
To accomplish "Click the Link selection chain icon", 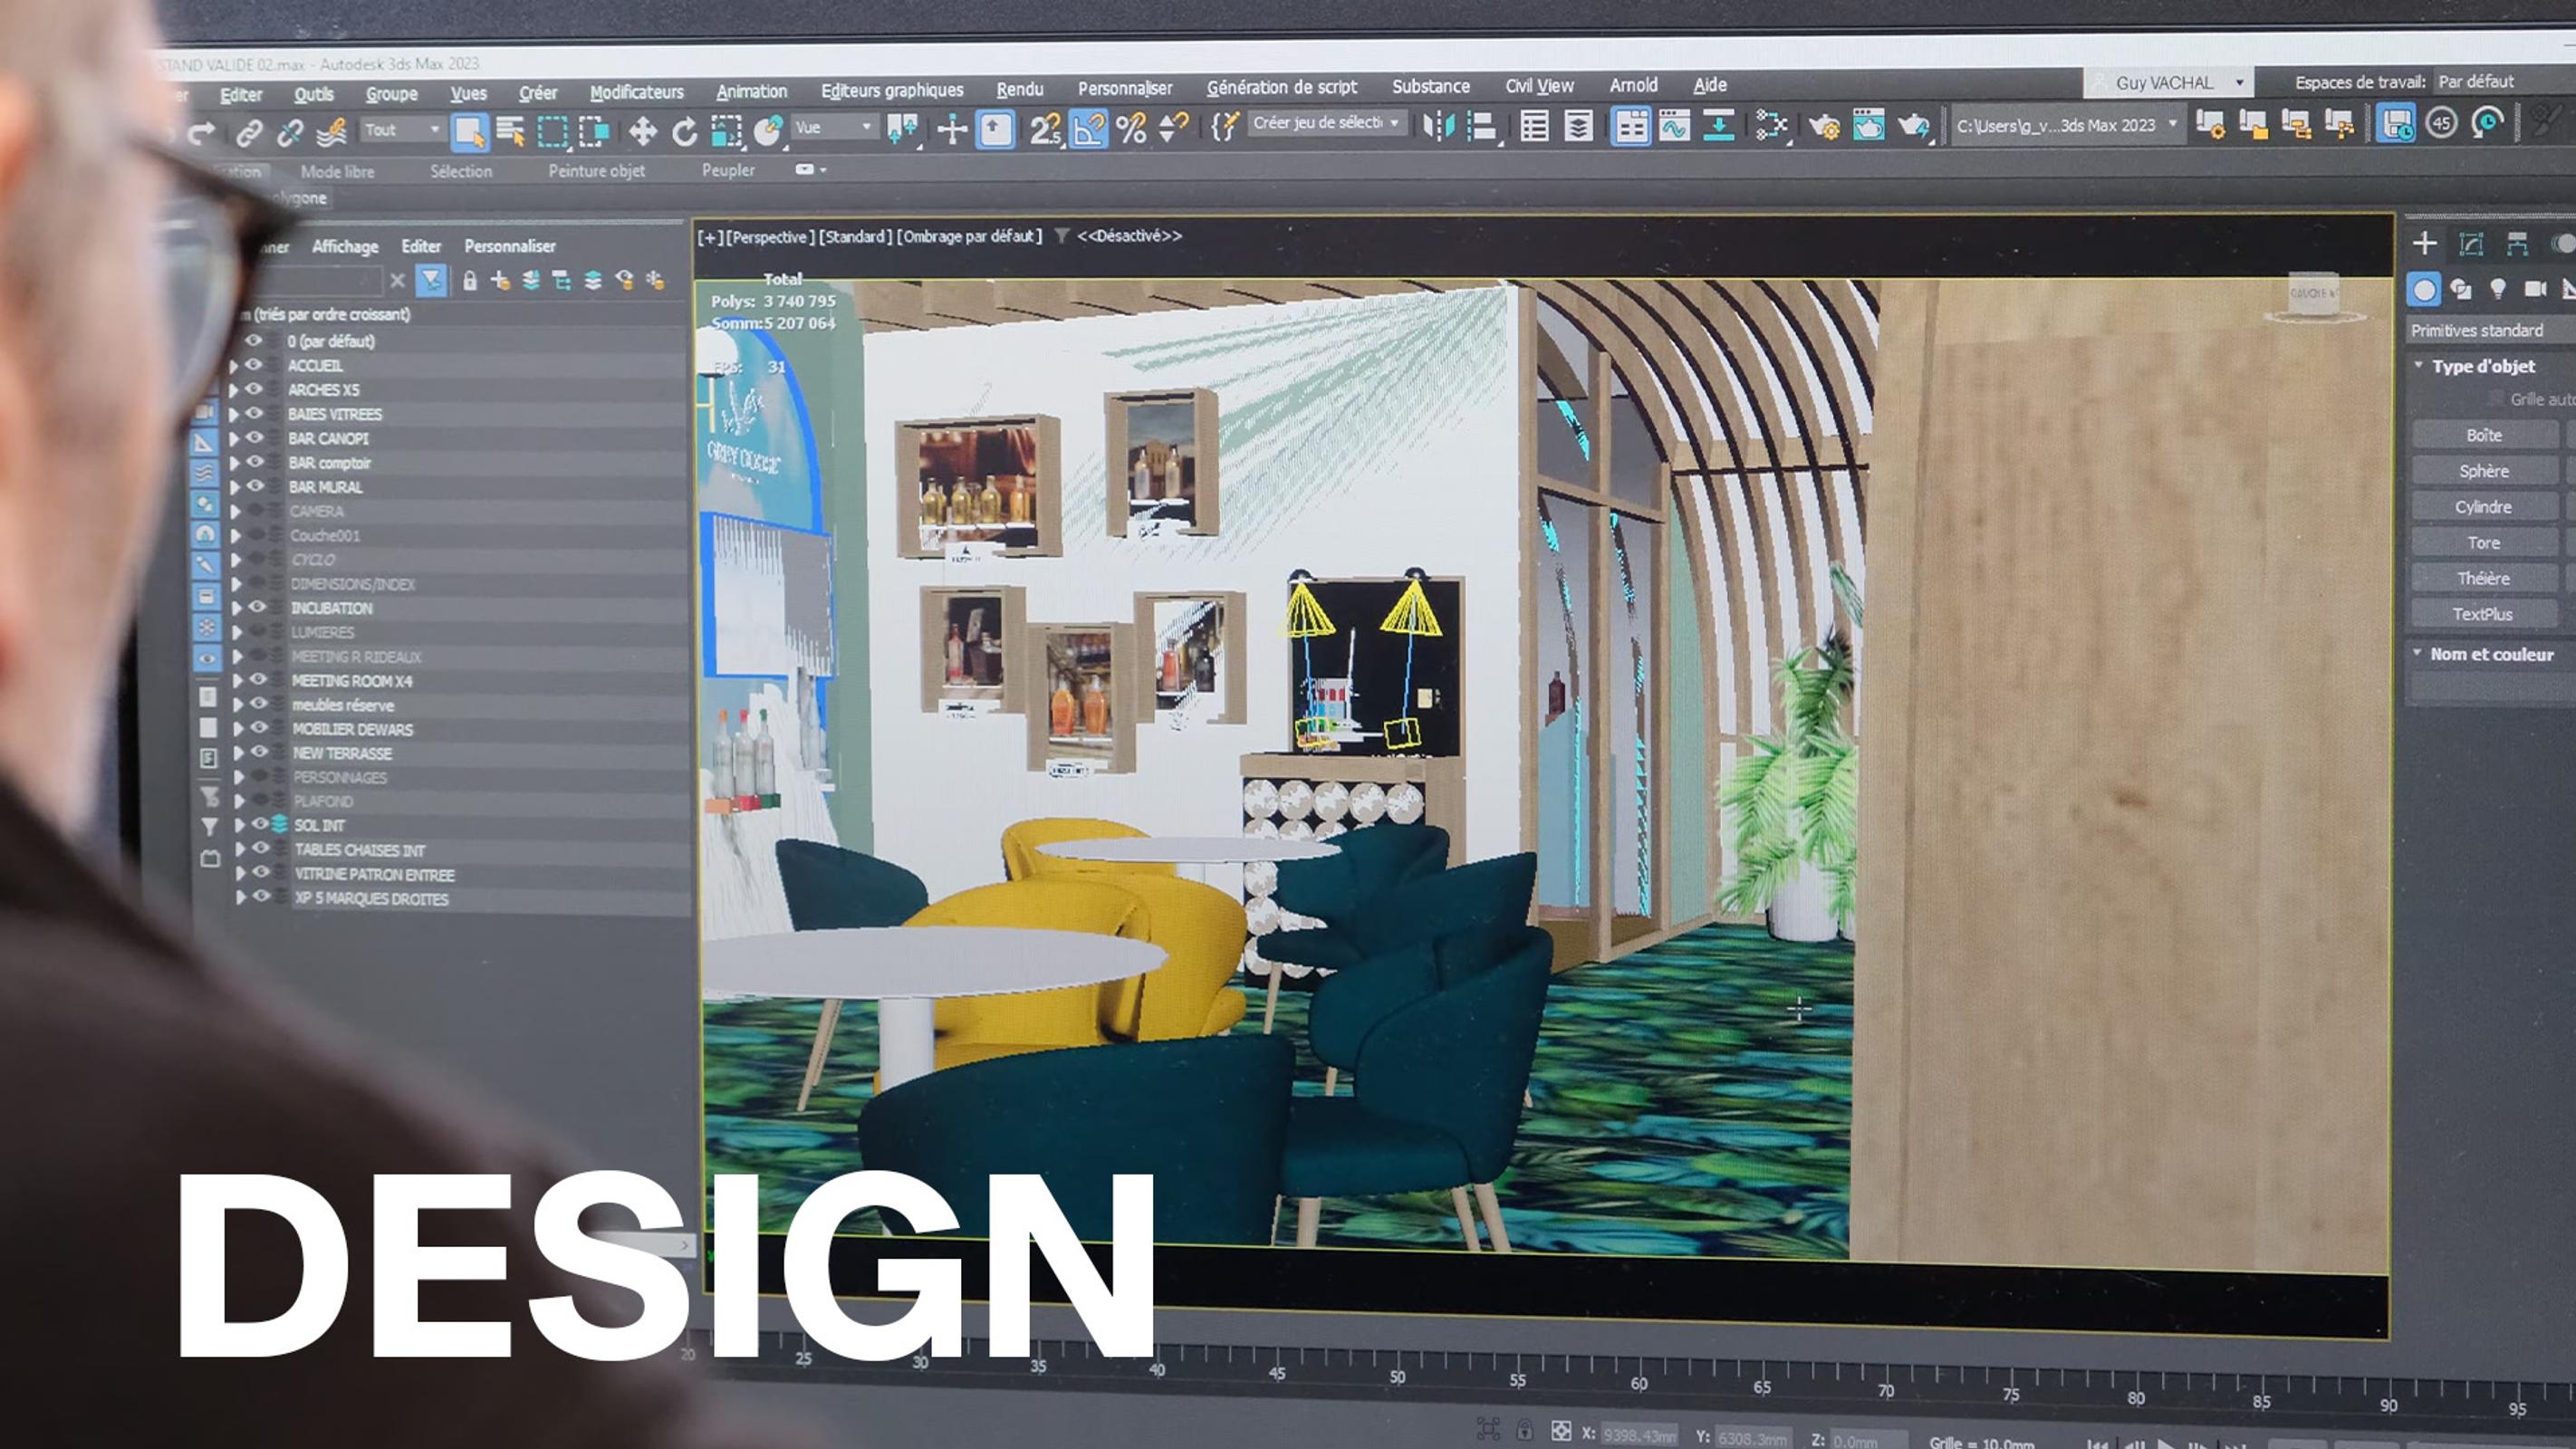I will (249, 132).
